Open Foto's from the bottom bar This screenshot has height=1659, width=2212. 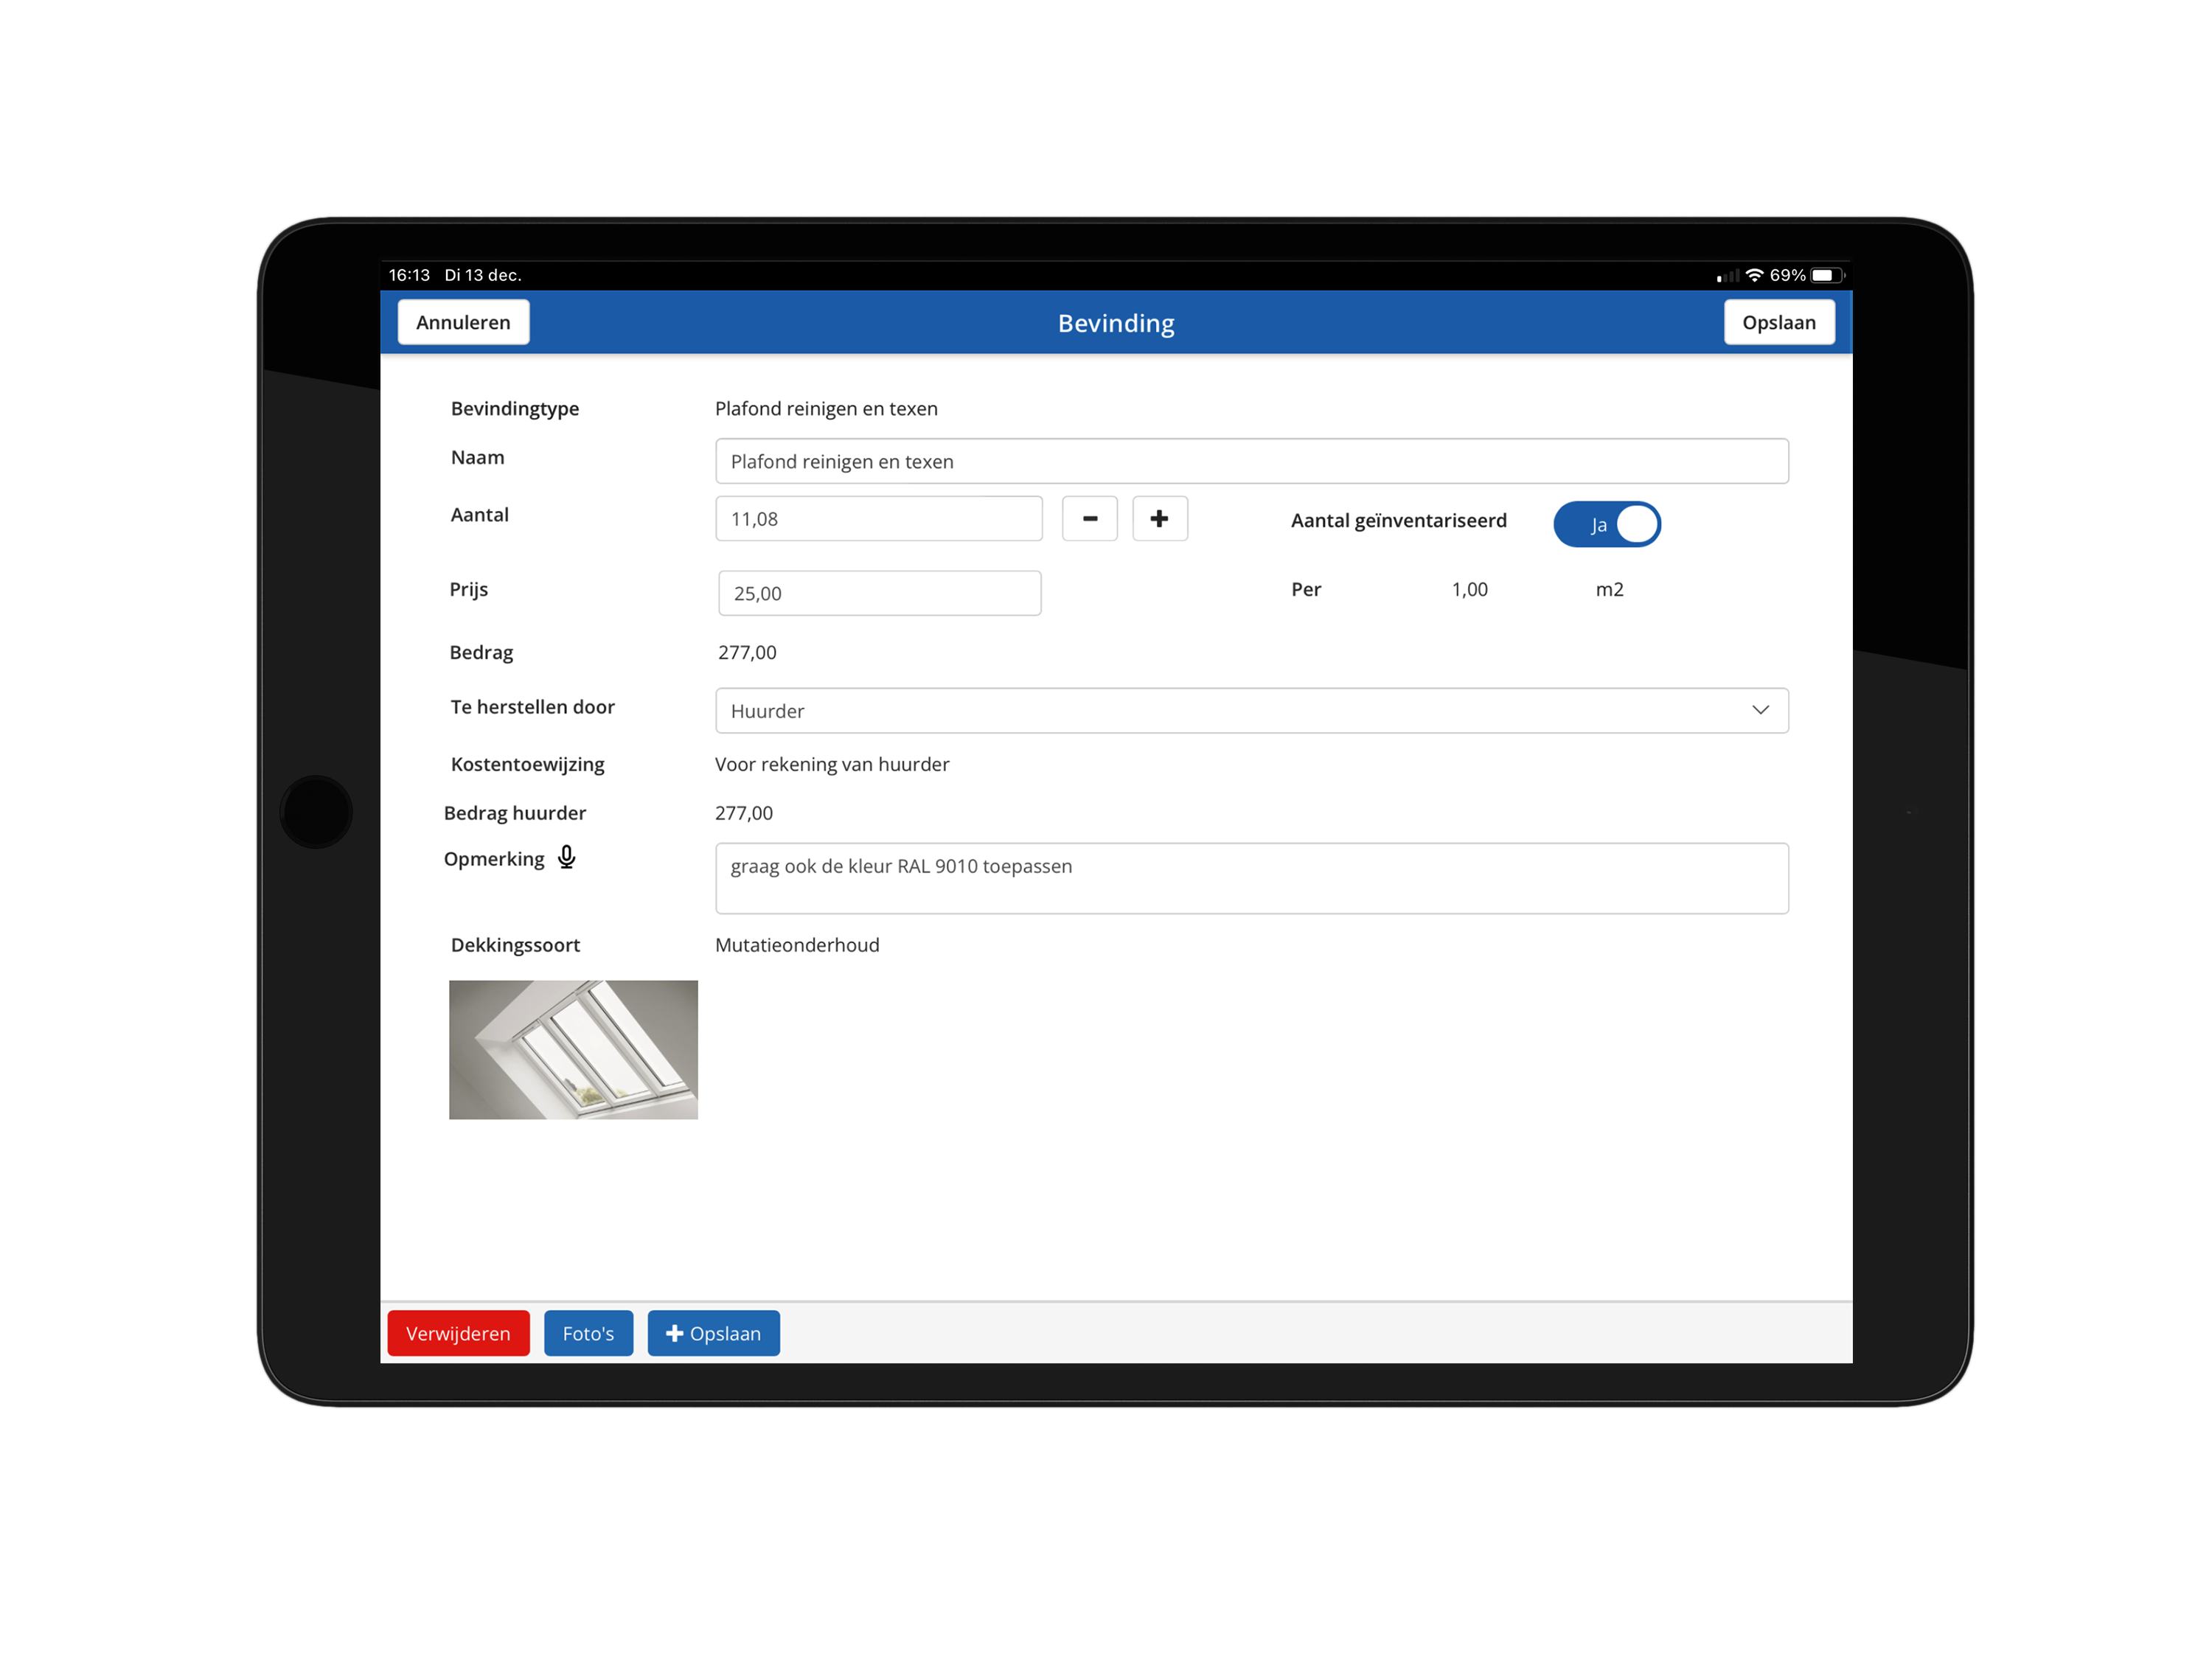(588, 1333)
